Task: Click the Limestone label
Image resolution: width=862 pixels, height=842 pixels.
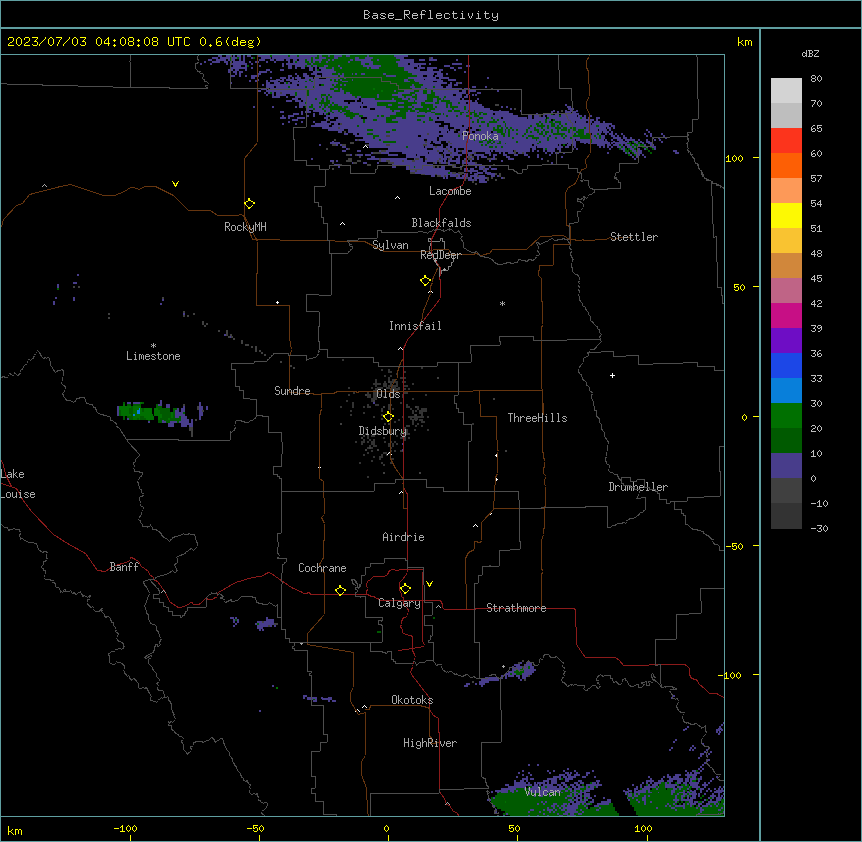Action: pos(153,356)
